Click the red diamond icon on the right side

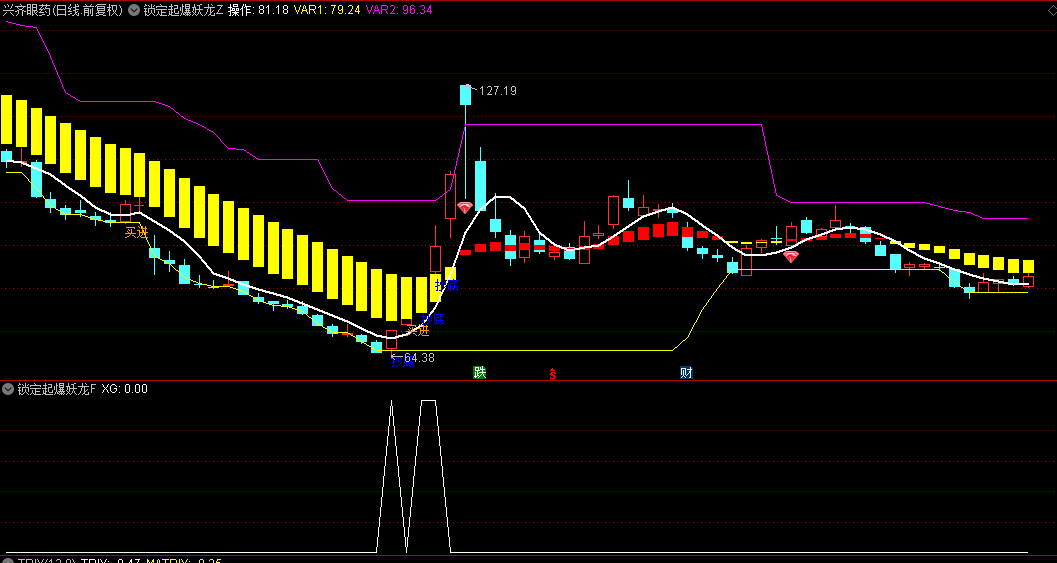pyautogui.click(x=791, y=256)
